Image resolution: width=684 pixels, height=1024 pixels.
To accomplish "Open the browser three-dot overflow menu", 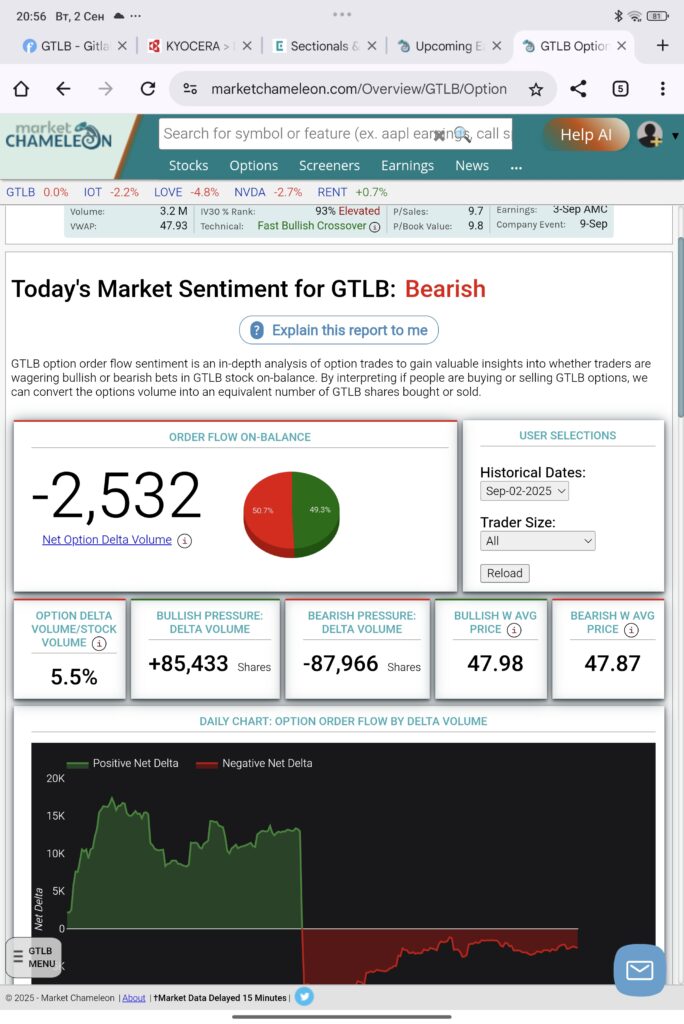I will click(662, 89).
